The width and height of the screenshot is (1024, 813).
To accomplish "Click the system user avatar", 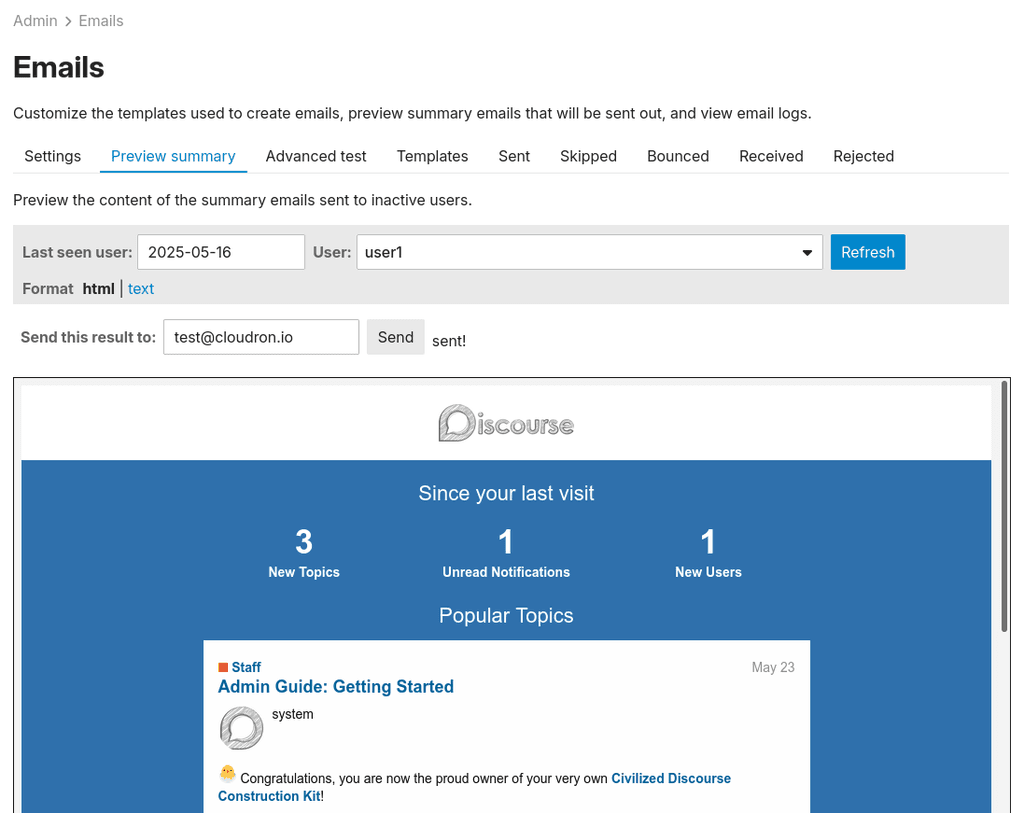I will tap(242, 728).
